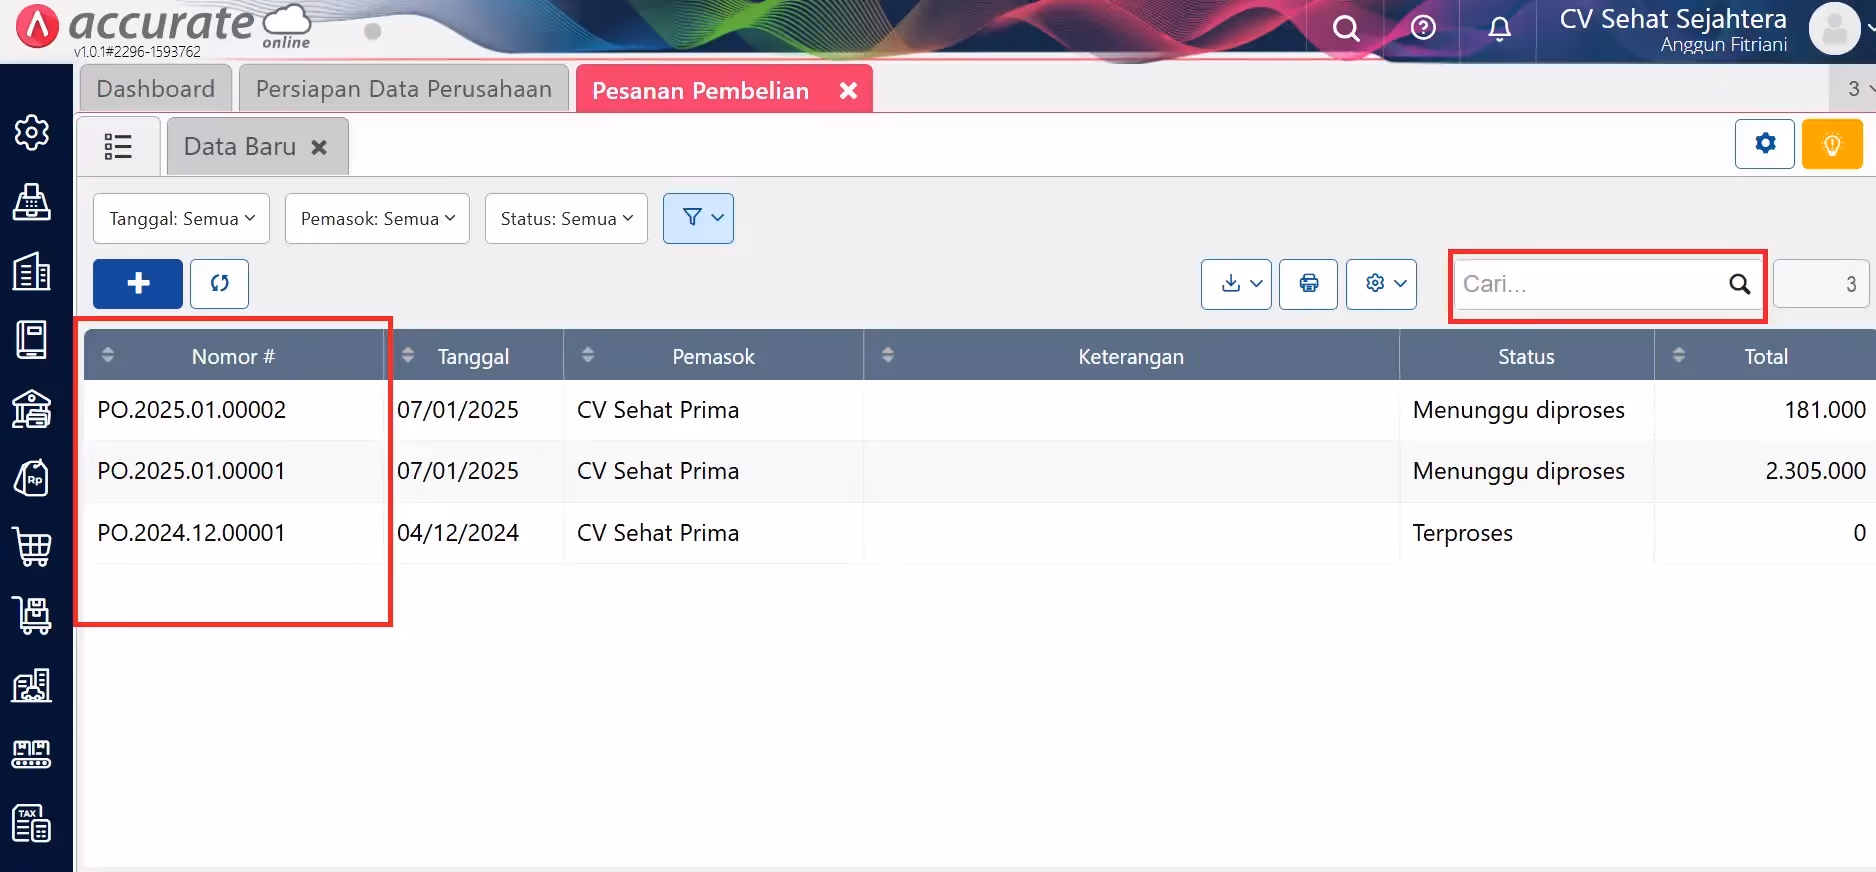
Task: Open the cash and bank sidebar icon
Action: (32, 409)
